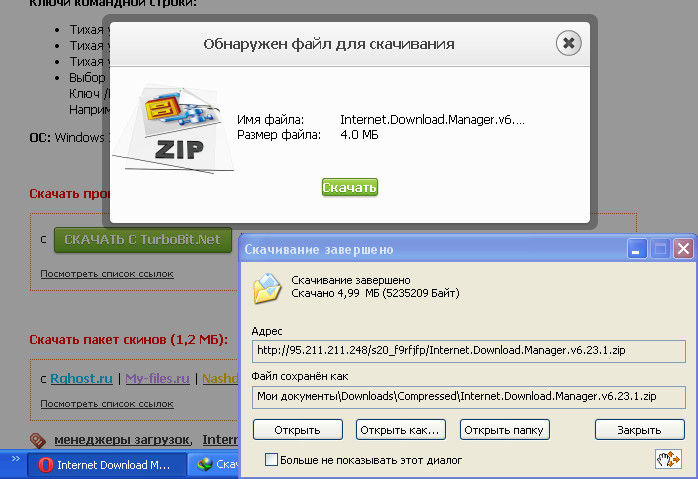
Task: Click the green Скачать button
Action: coord(349,187)
